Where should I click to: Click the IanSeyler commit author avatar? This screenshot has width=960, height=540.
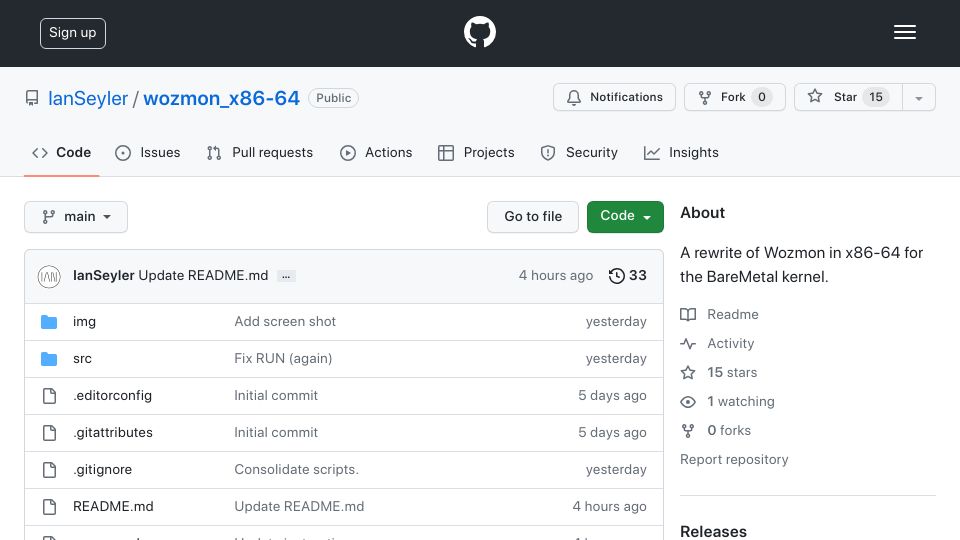(49, 277)
